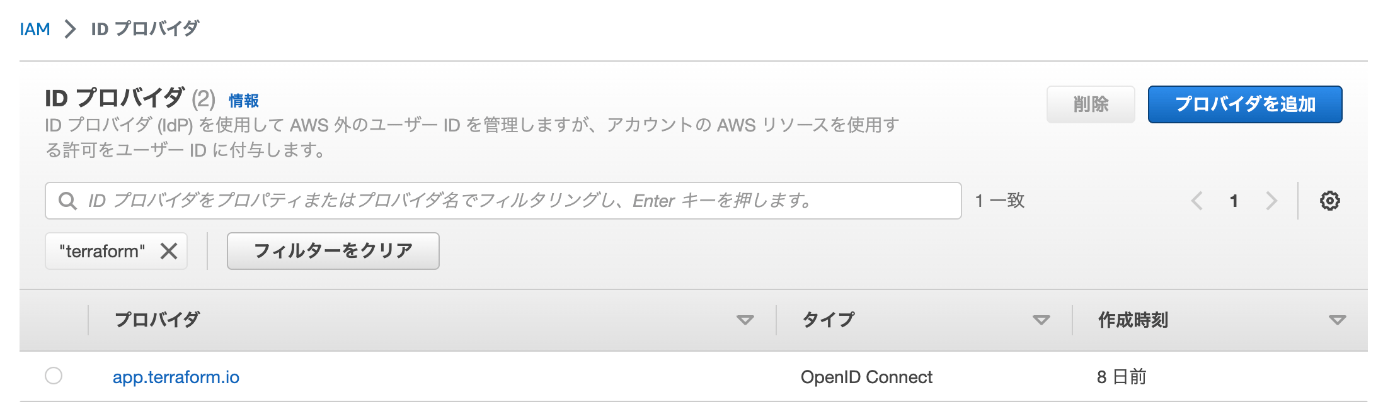Click the search magnifier icon
The height and width of the screenshot is (402, 1400).
pyautogui.click(x=69, y=201)
